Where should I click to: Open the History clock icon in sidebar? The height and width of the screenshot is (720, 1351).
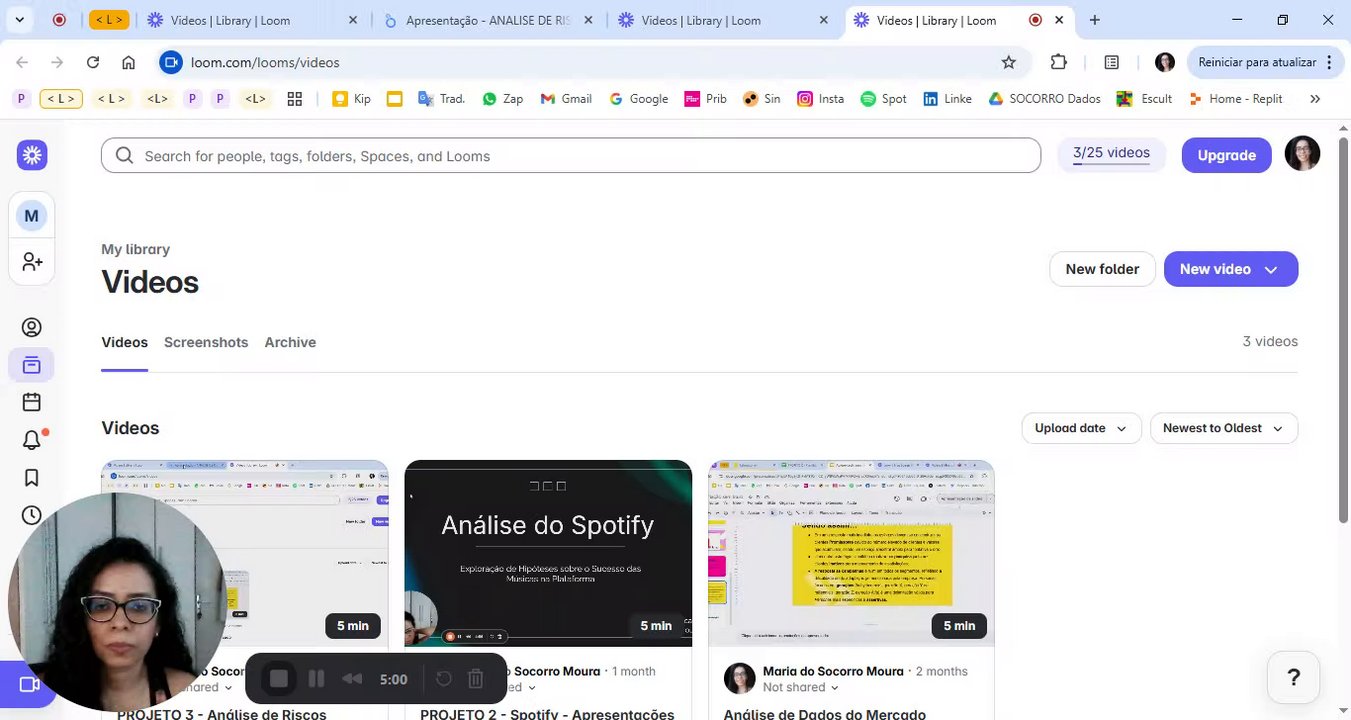32,515
